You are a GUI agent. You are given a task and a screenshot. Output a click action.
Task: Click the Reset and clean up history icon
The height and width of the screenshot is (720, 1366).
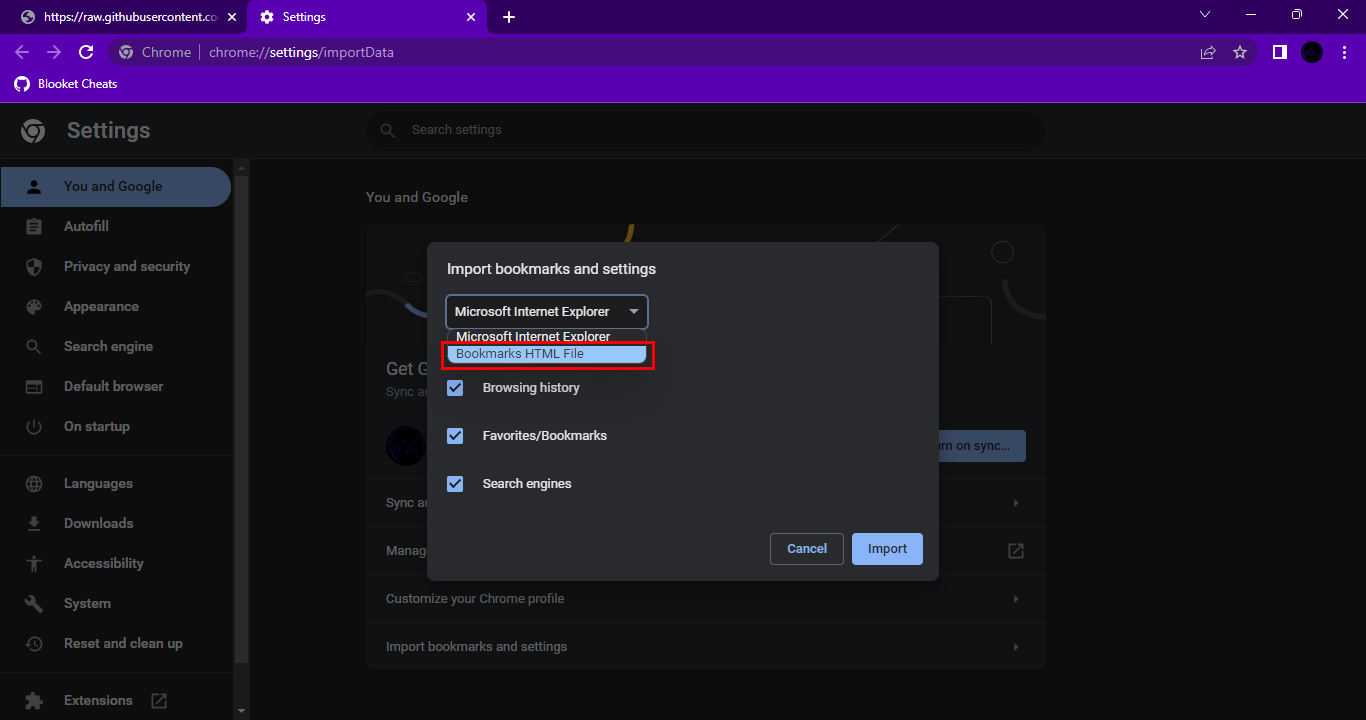34,643
